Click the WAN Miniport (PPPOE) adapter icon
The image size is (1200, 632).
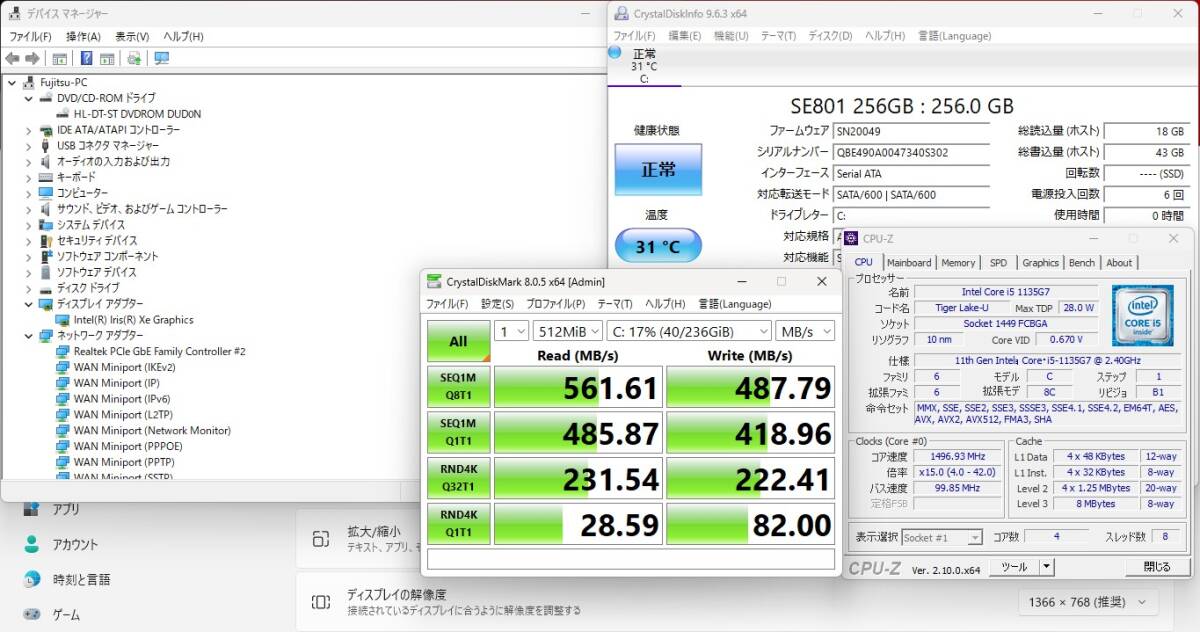63,446
